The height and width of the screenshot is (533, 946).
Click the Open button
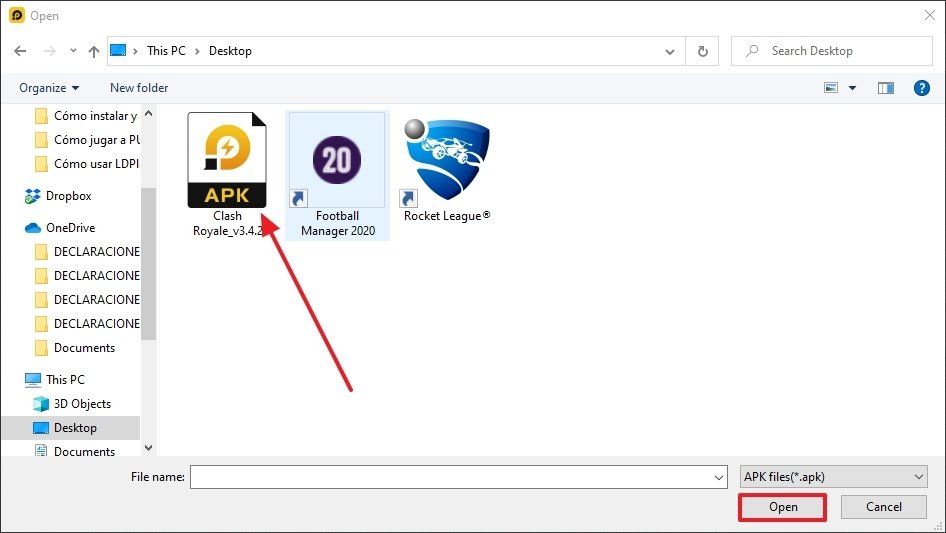coord(783,507)
